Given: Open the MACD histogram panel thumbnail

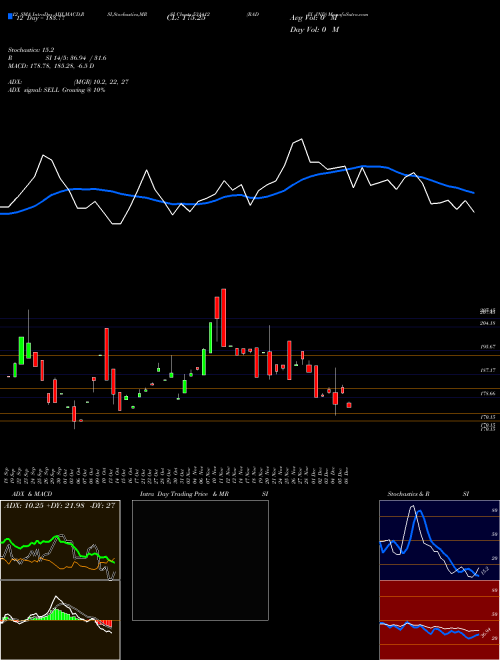Looking at the screenshot, I should click(x=60, y=620).
